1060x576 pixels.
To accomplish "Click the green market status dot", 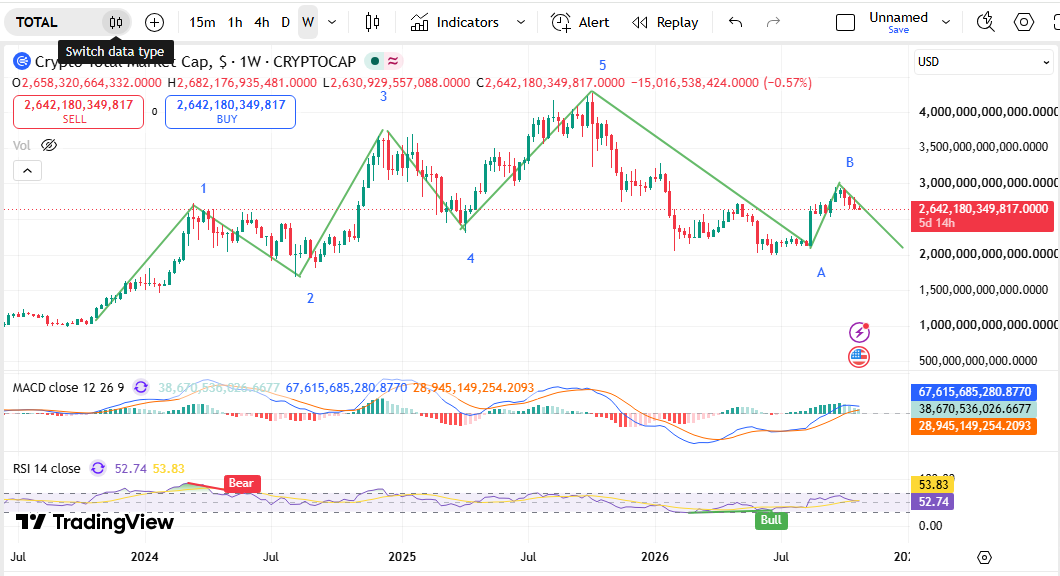I will (375, 62).
